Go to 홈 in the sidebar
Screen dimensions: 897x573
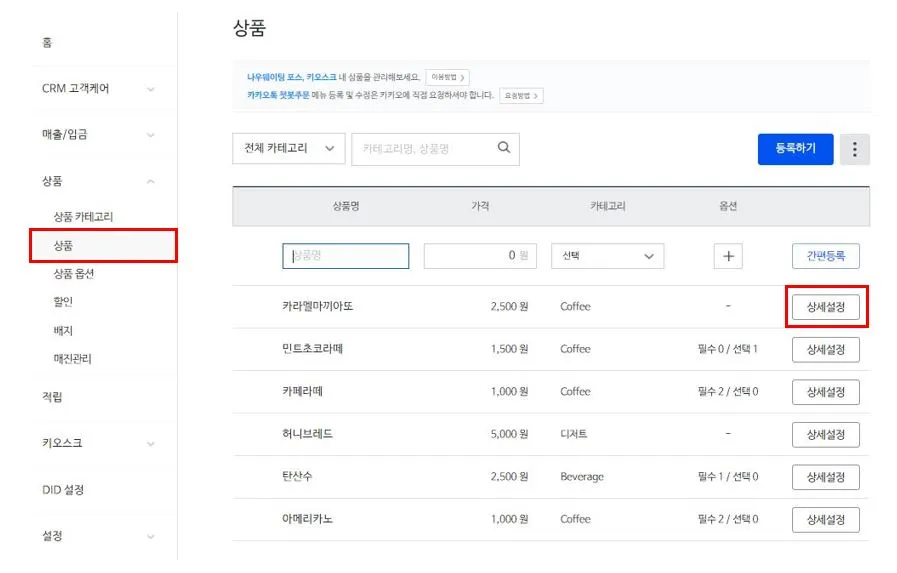47,42
